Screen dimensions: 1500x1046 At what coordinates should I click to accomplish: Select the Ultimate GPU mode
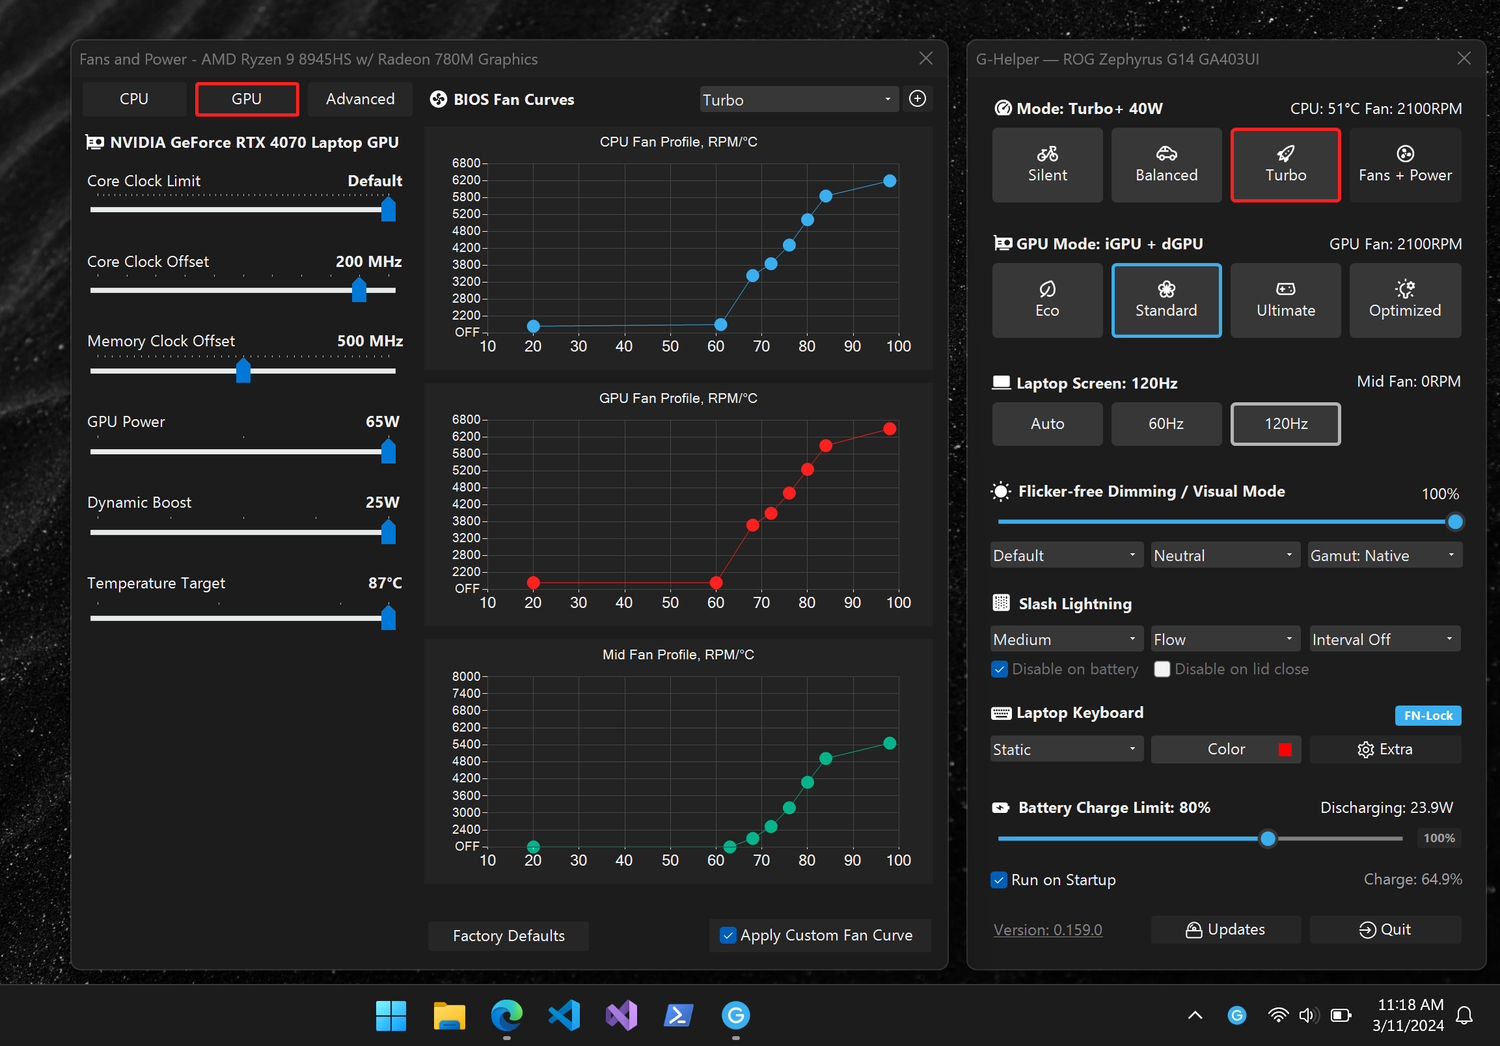pos(1285,300)
